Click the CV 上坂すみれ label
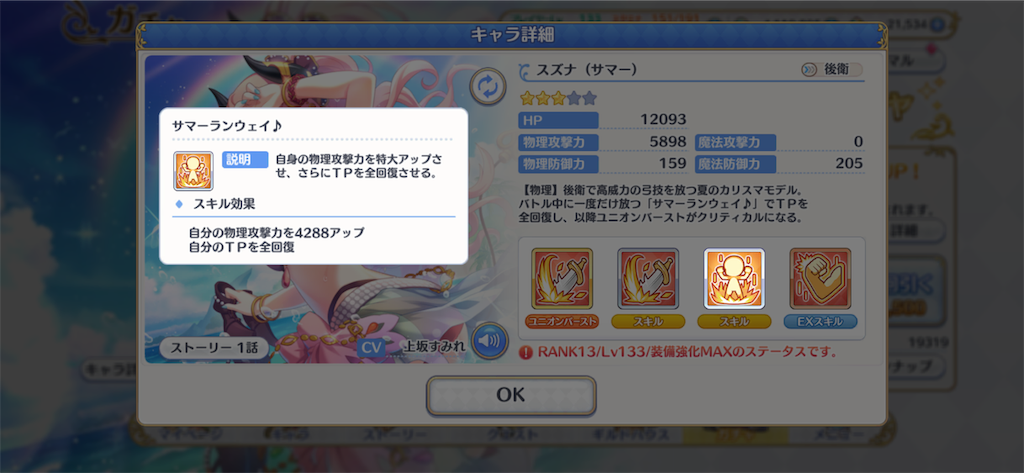 pyautogui.click(x=411, y=347)
